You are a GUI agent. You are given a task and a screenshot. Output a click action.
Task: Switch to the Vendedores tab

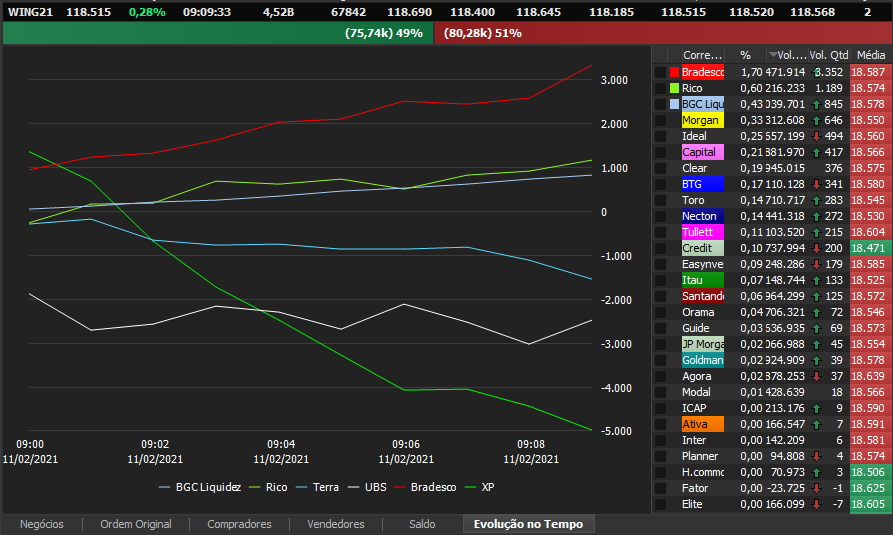[336, 524]
